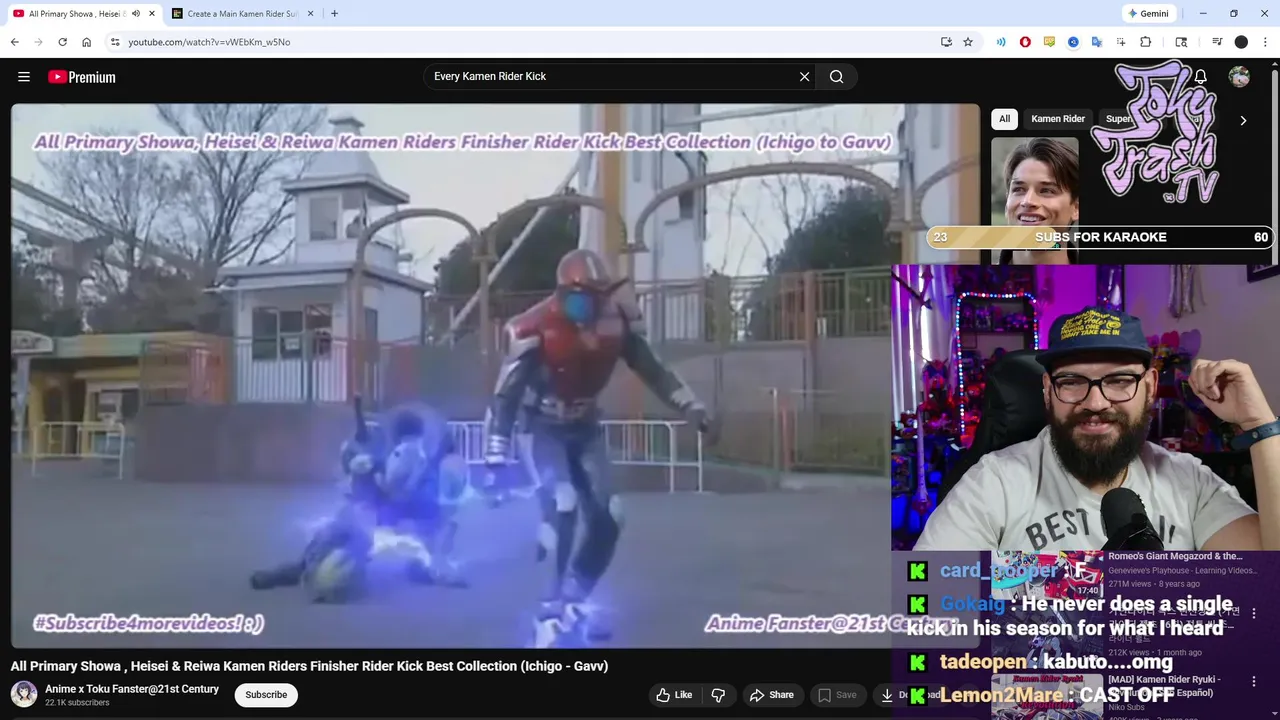This screenshot has width=1280, height=720.
Task: Open options for the 212K views suggested video
Action: click(1254, 613)
